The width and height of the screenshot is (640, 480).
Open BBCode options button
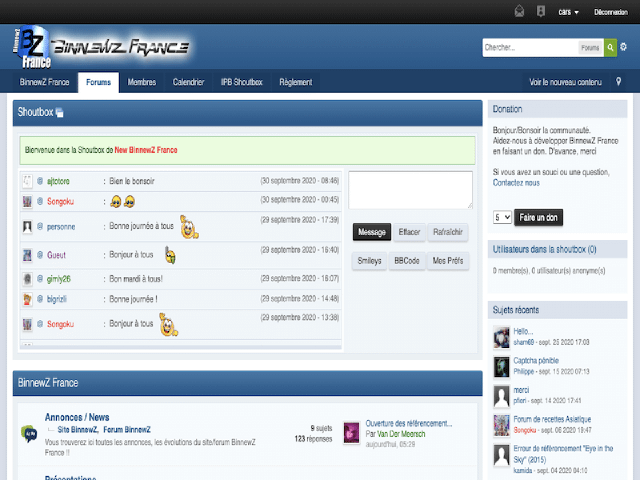[407, 261]
